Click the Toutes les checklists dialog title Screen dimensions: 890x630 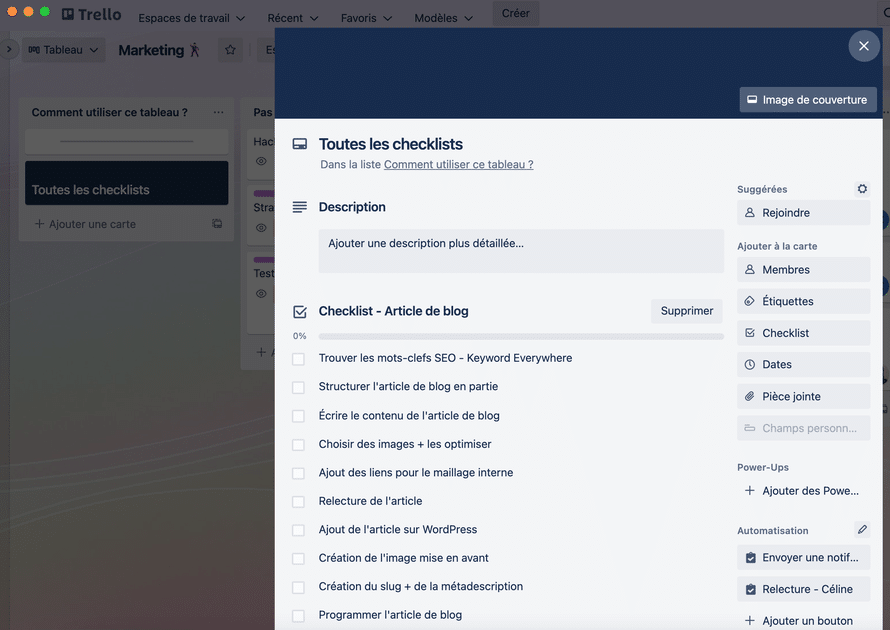[391, 144]
